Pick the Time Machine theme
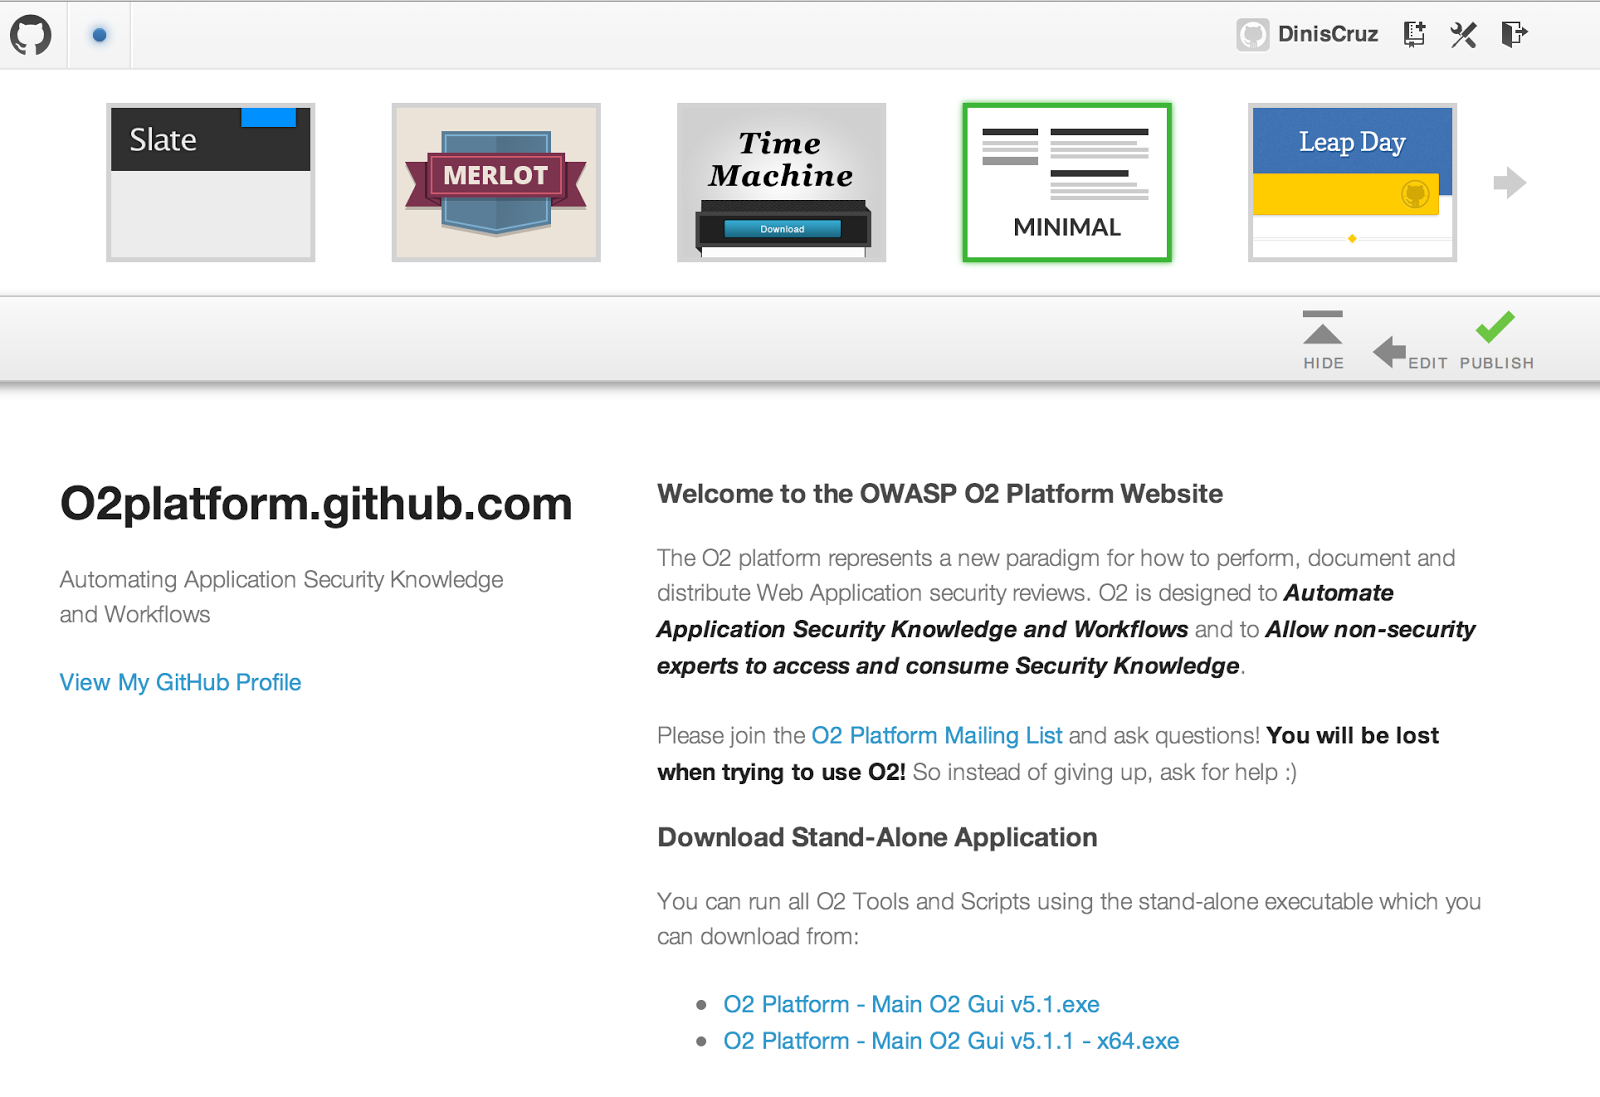1600x1097 pixels. tap(781, 182)
